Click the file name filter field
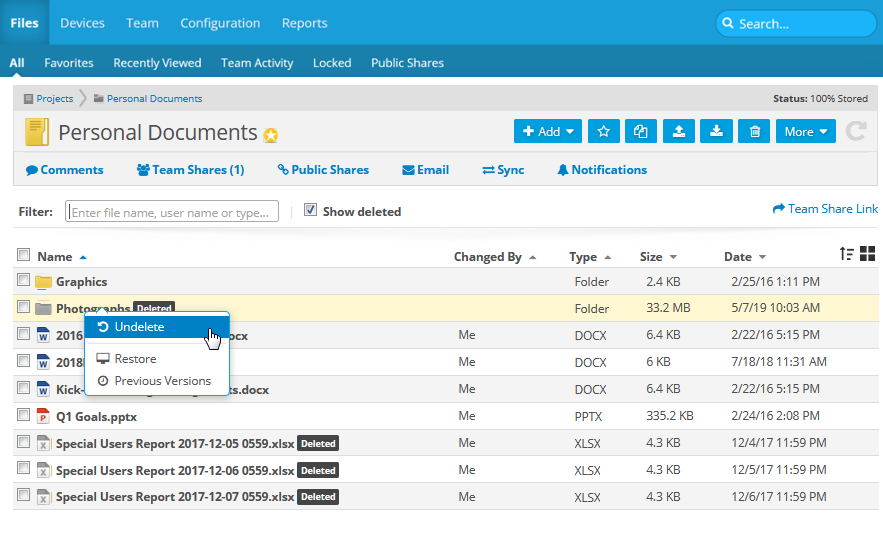The height and width of the screenshot is (537, 883). tap(172, 212)
